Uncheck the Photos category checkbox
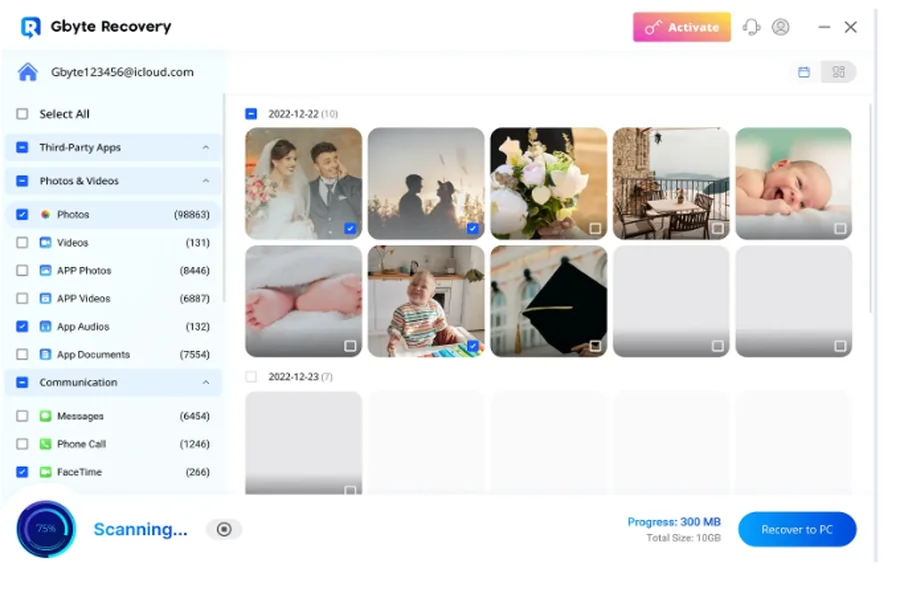 click(22, 215)
